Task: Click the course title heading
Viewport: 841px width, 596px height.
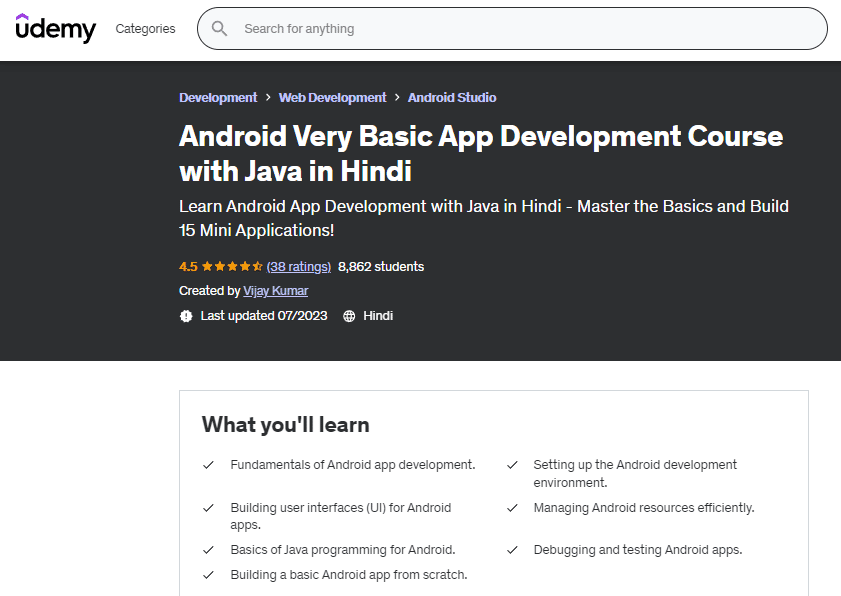Action: click(480, 153)
